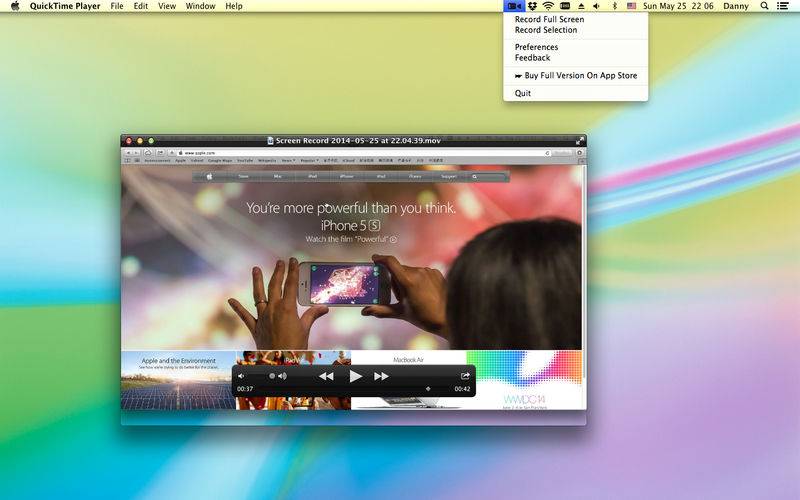Open the Help menu
This screenshot has height=500, width=800.
tap(234, 6)
